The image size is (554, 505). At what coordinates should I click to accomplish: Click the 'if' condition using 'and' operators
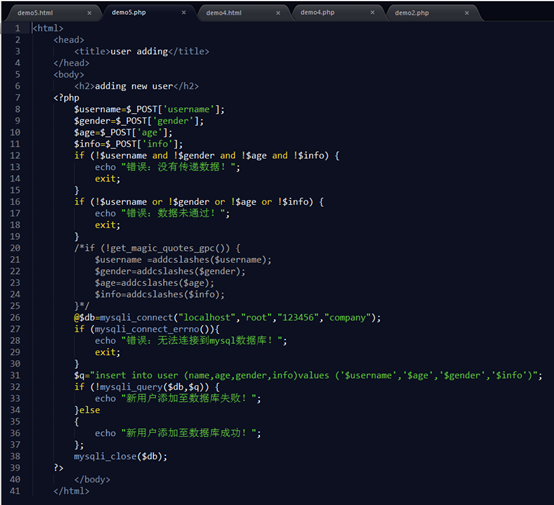click(207, 155)
